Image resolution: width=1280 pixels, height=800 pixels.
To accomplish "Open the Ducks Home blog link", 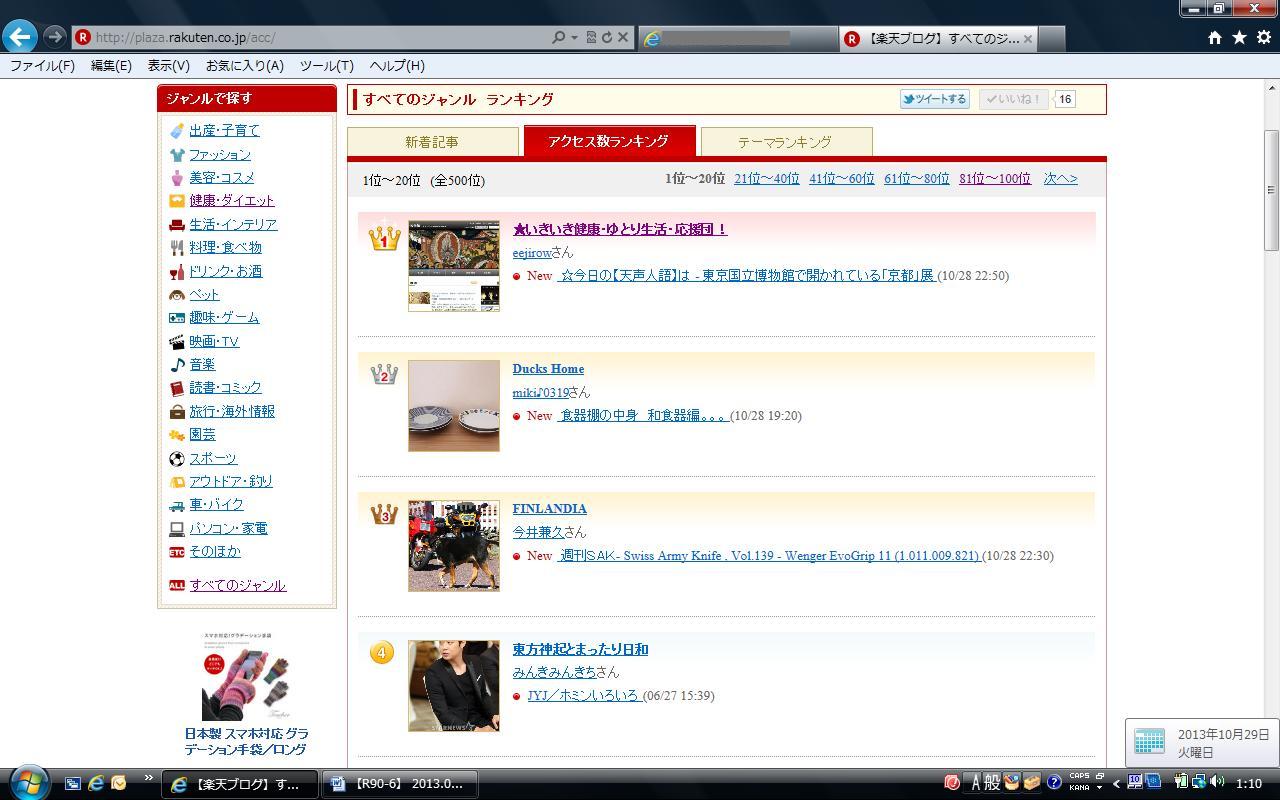I will tap(548, 369).
